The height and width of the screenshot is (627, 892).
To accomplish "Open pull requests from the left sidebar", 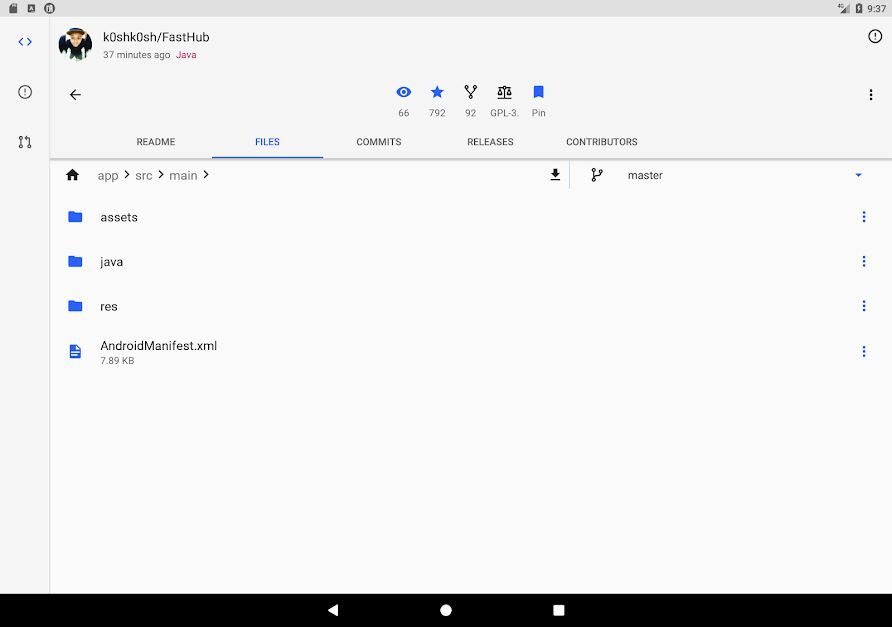I will [24, 142].
